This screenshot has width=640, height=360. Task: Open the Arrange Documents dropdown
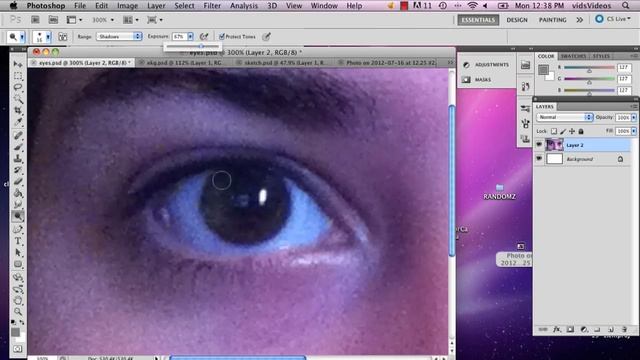pos(131,20)
